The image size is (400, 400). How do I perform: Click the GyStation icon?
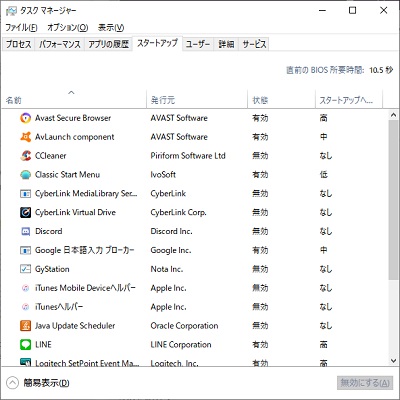click(x=25, y=269)
